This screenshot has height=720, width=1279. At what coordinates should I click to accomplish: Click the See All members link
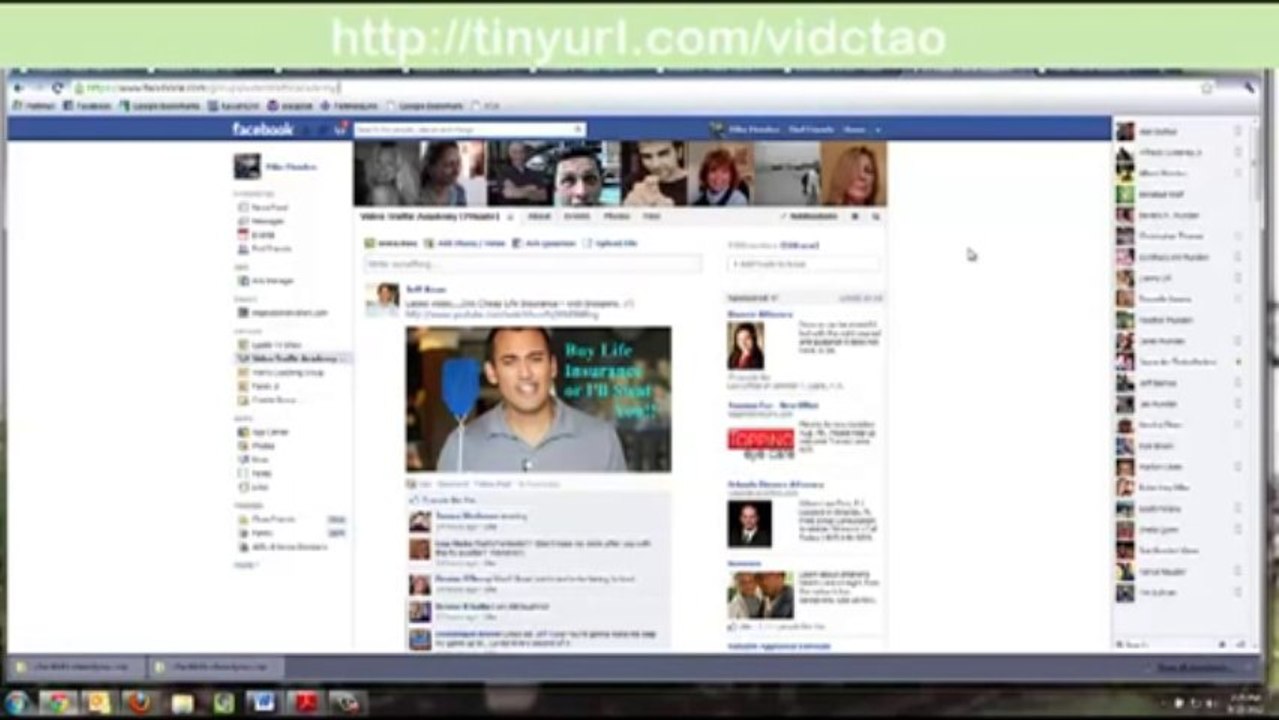tap(800, 245)
